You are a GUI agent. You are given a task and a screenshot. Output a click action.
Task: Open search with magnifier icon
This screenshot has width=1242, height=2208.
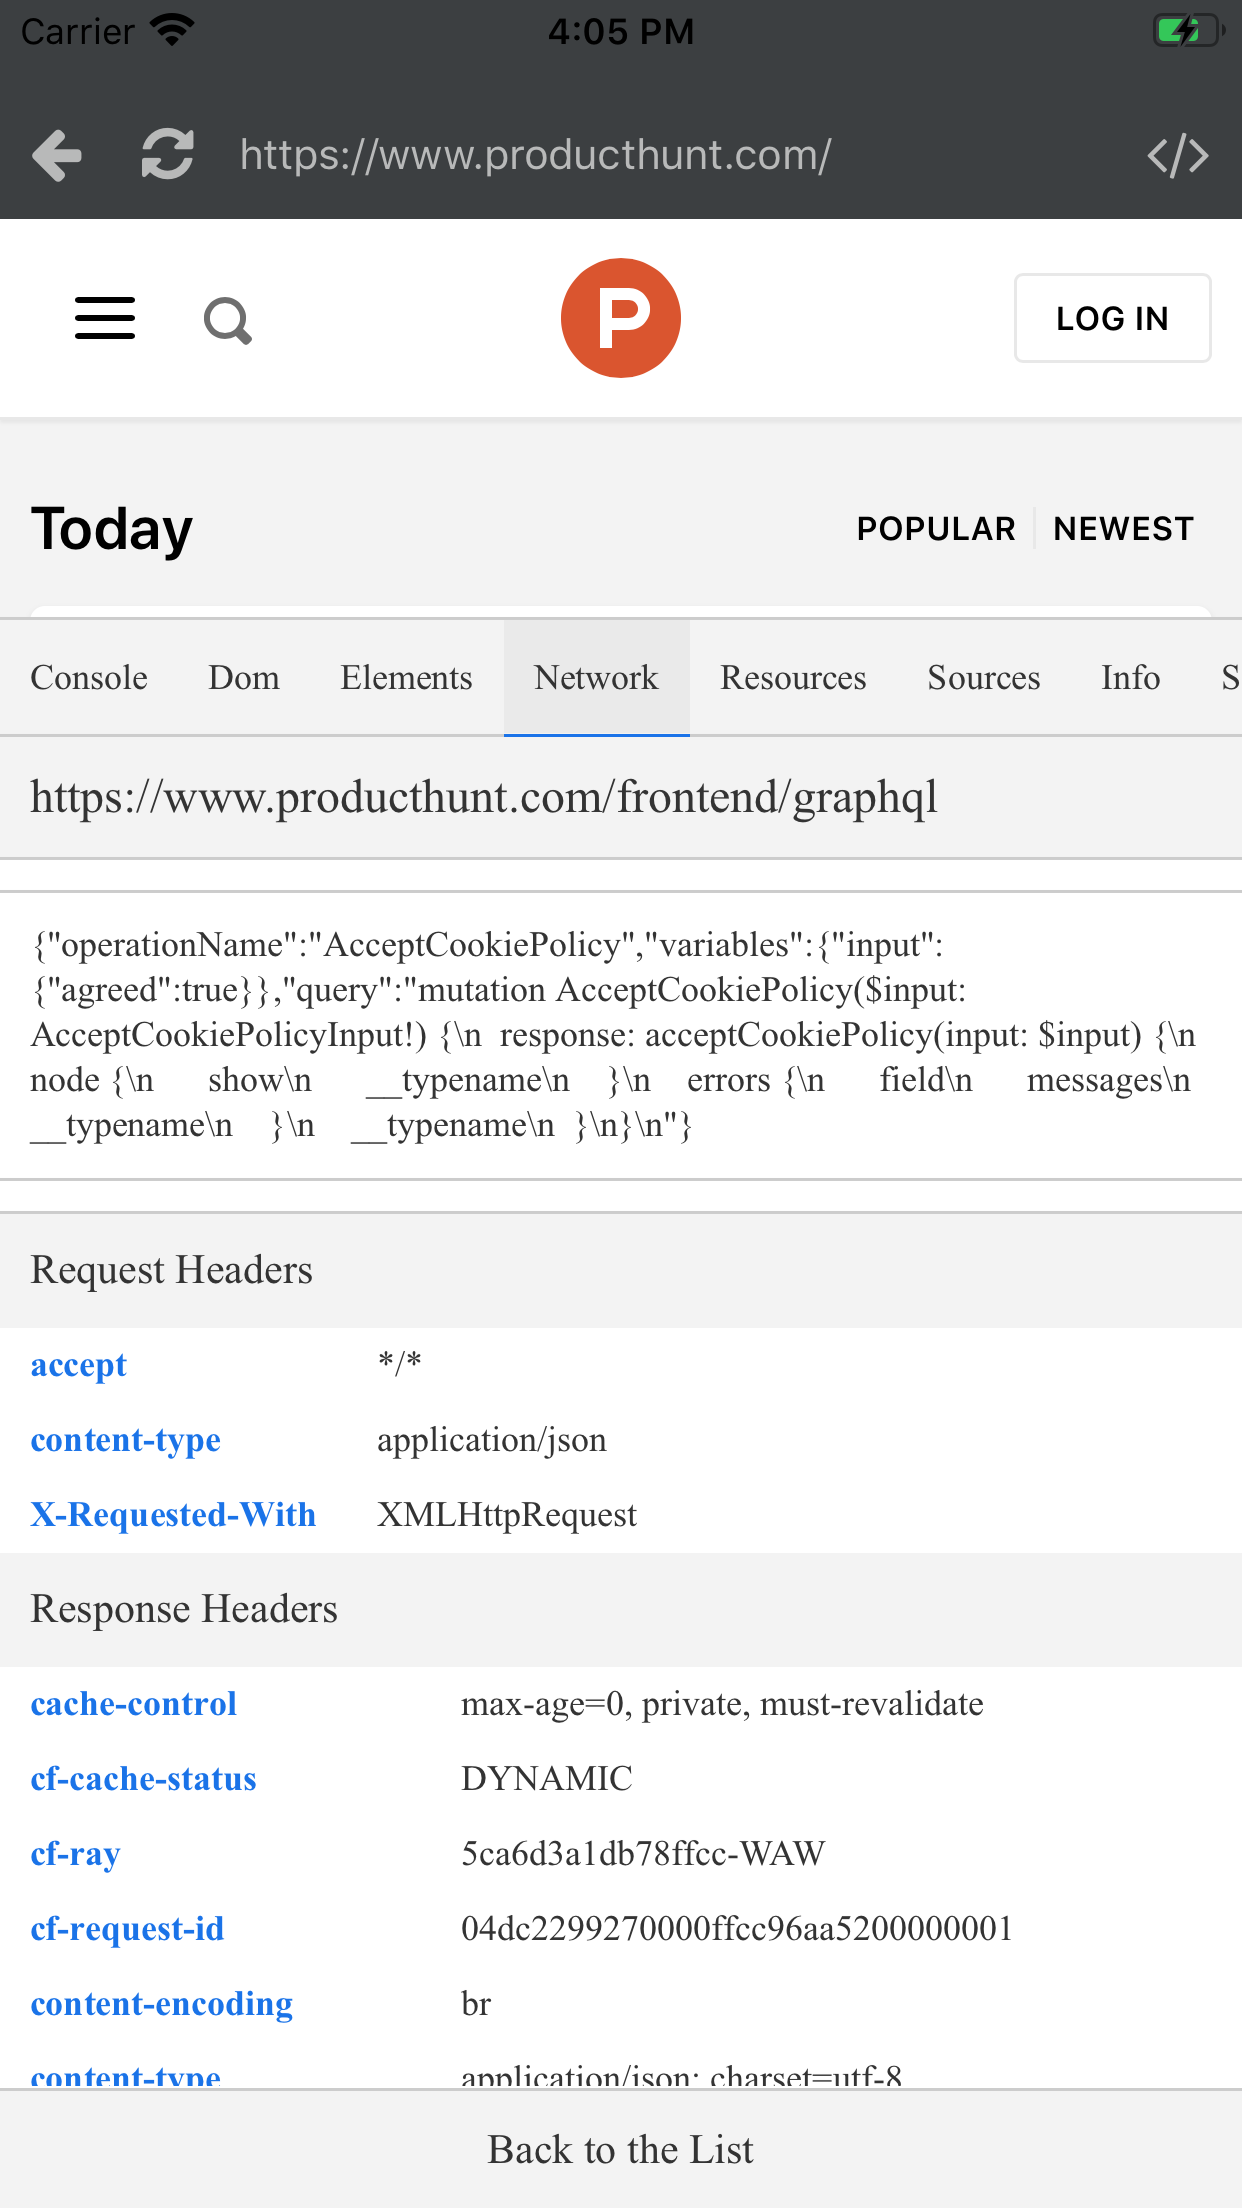[x=228, y=320]
